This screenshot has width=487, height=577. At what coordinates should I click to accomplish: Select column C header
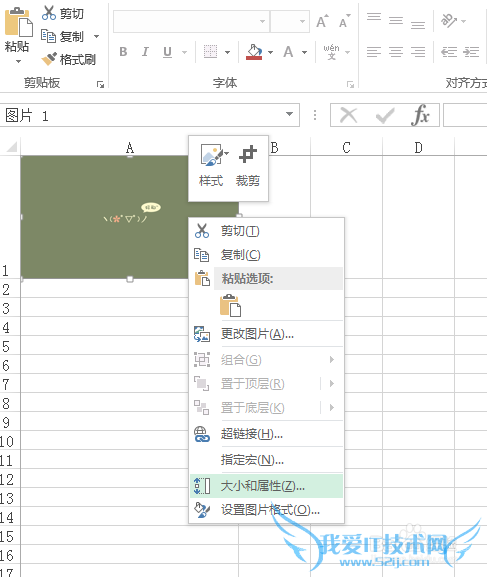[x=346, y=148]
